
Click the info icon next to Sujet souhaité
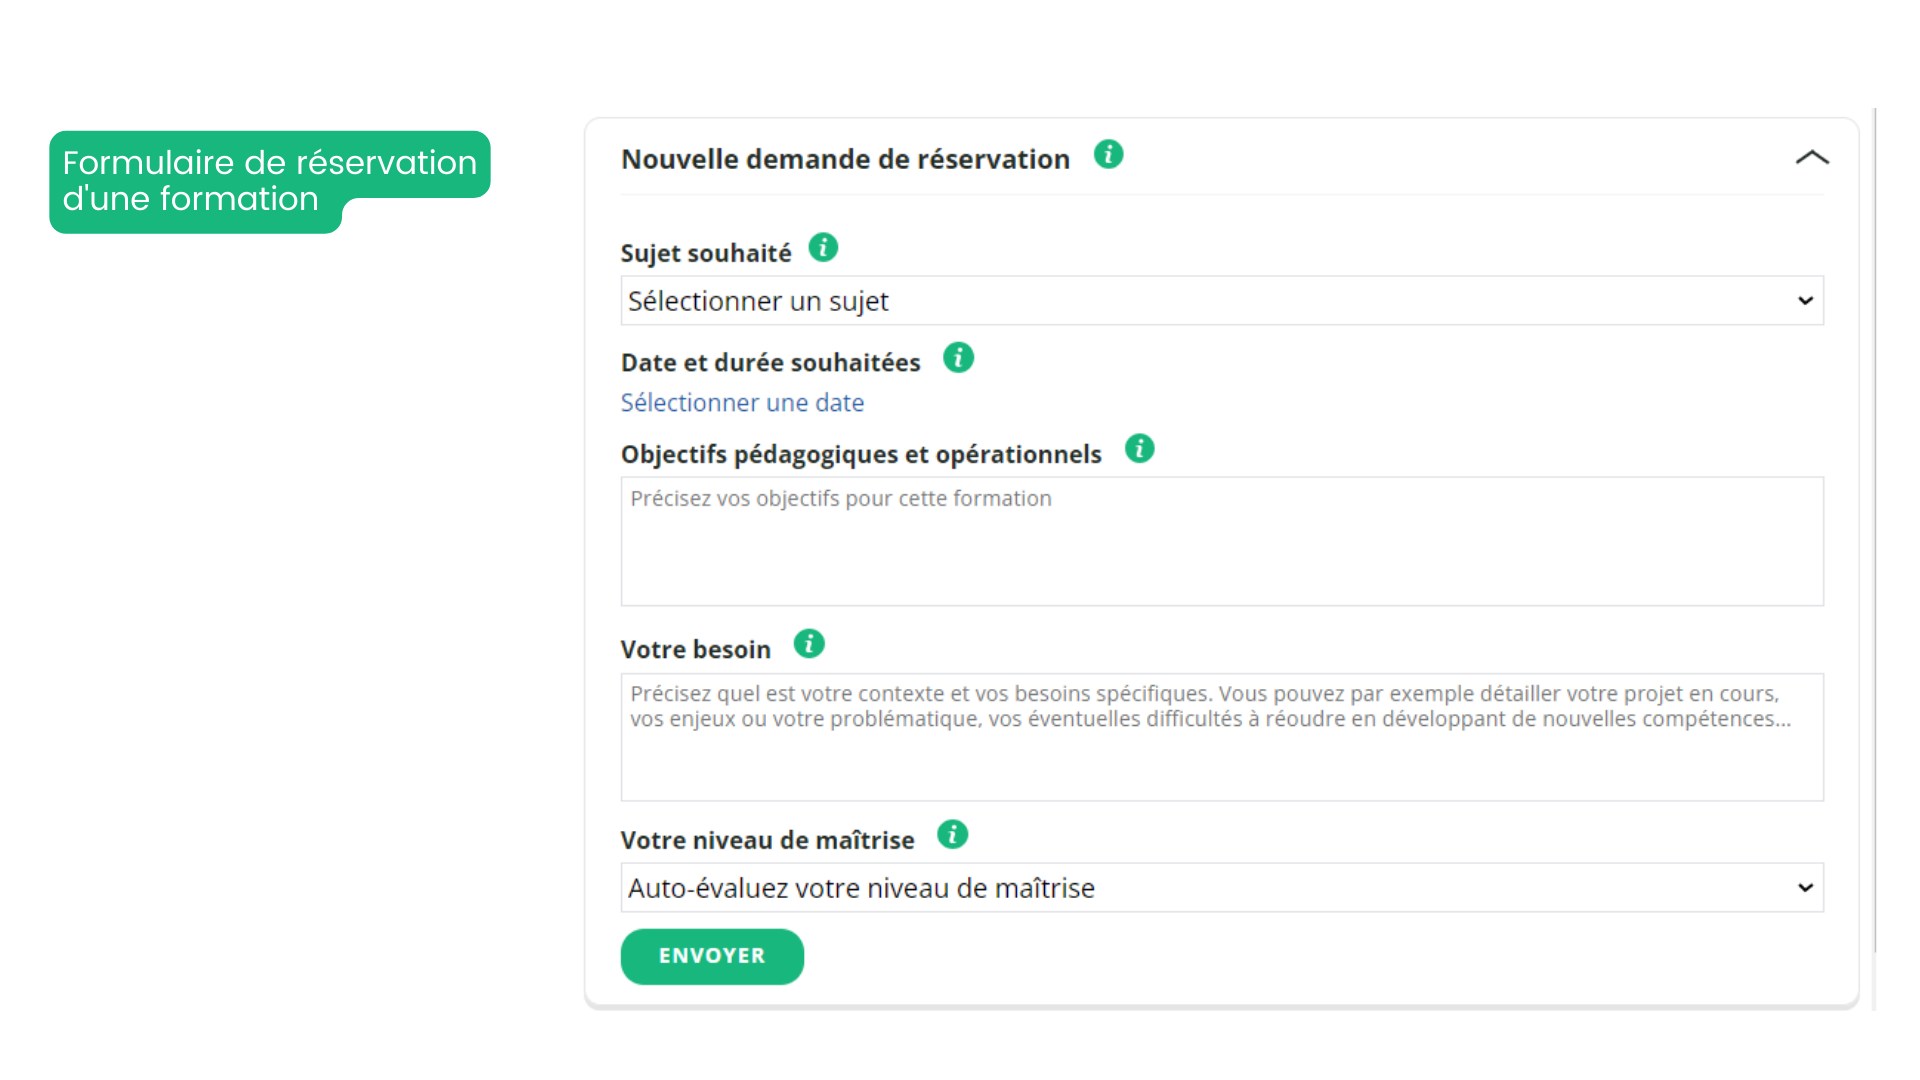pos(823,247)
